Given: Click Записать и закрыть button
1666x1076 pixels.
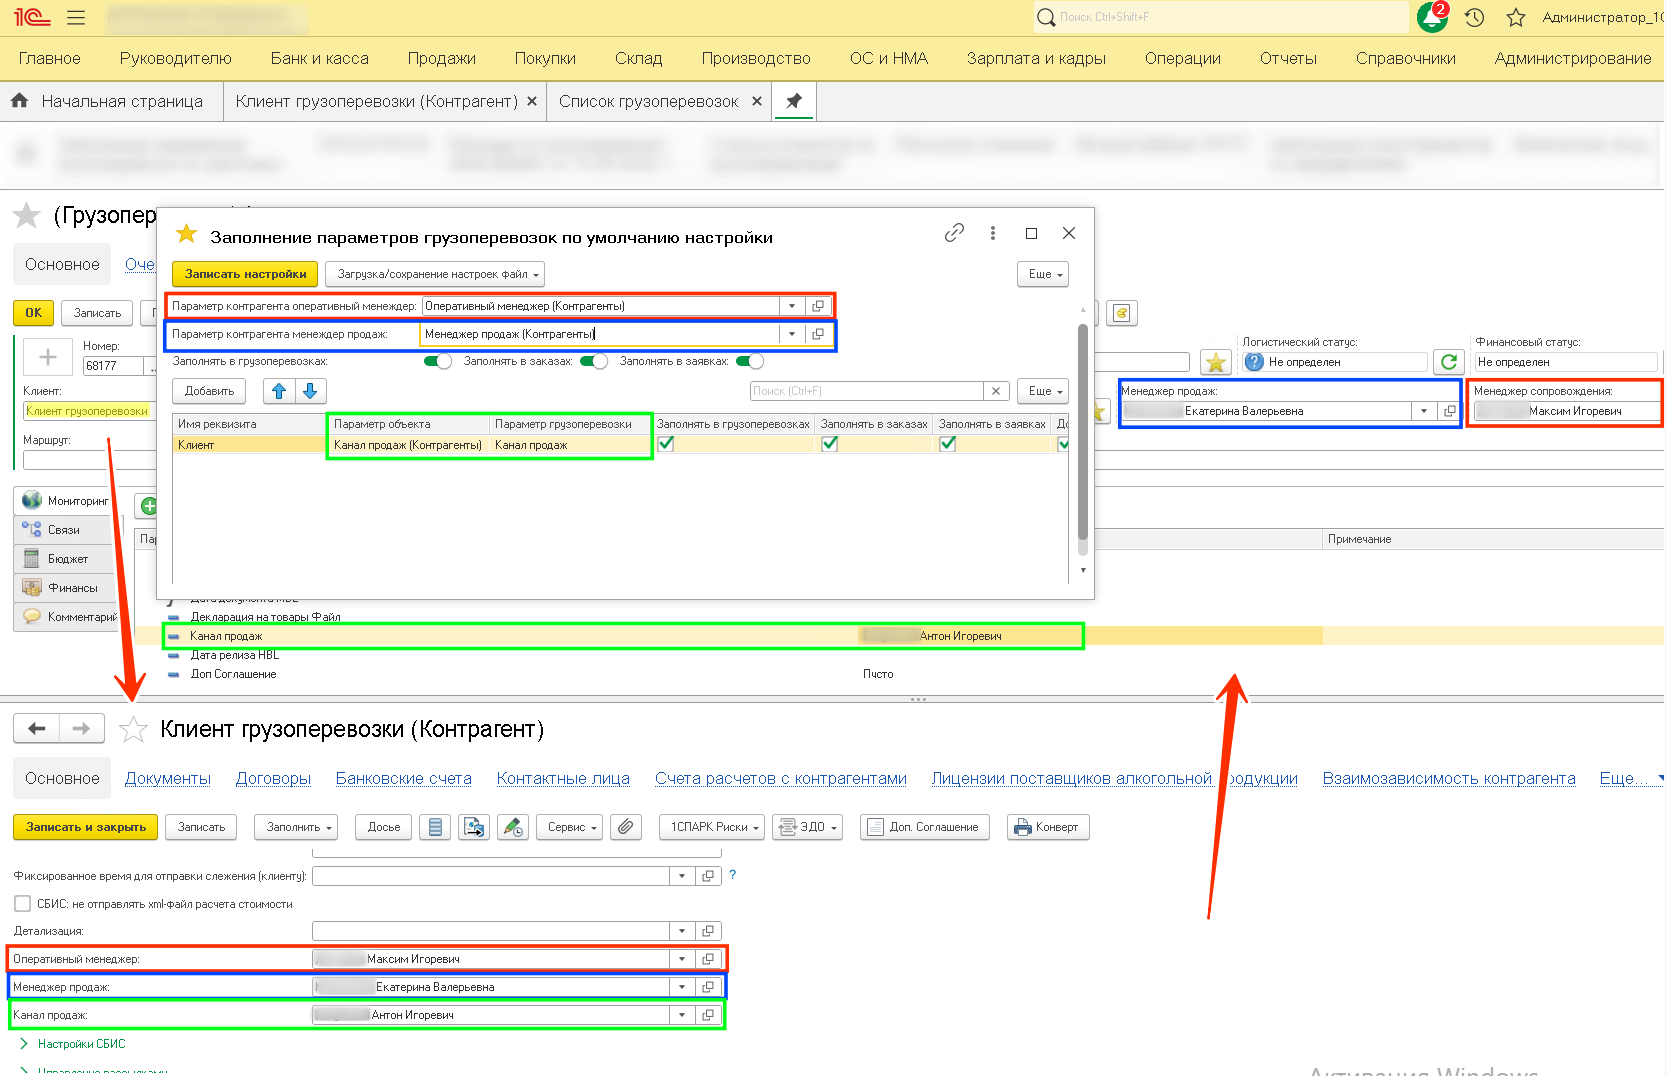Looking at the screenshot, I should click(86, 827).
